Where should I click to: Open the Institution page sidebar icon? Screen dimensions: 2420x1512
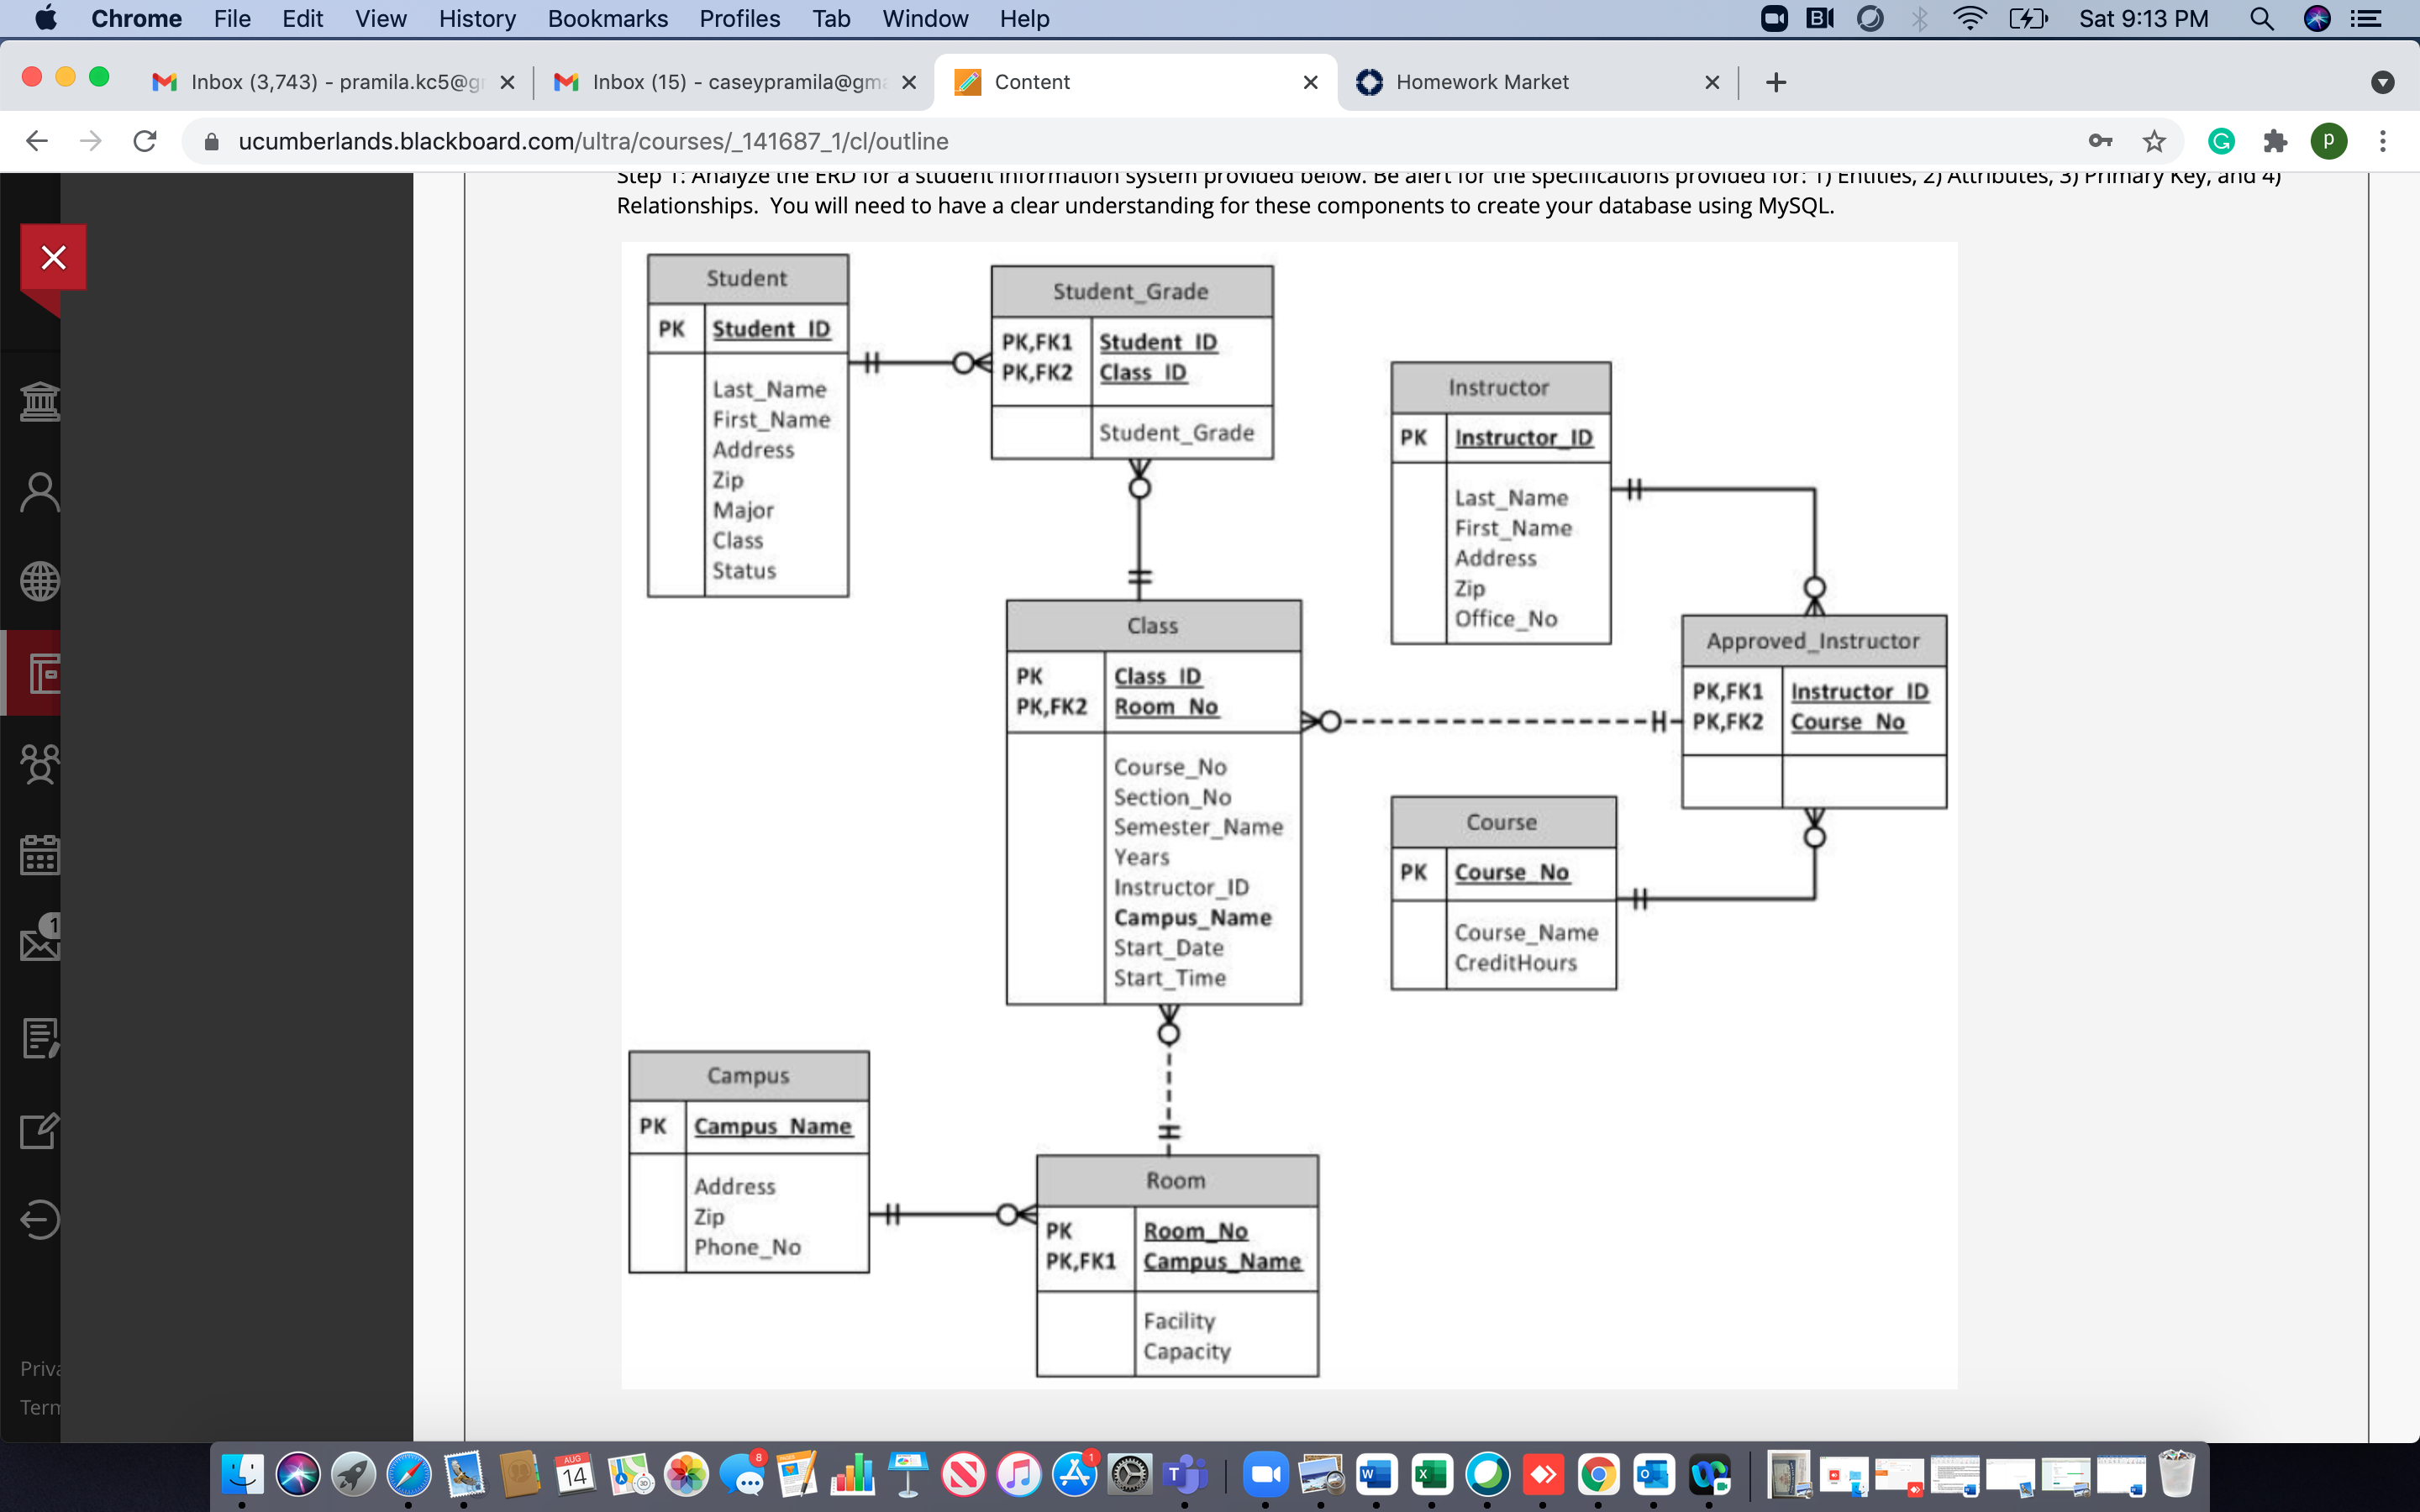coord(40,401)
